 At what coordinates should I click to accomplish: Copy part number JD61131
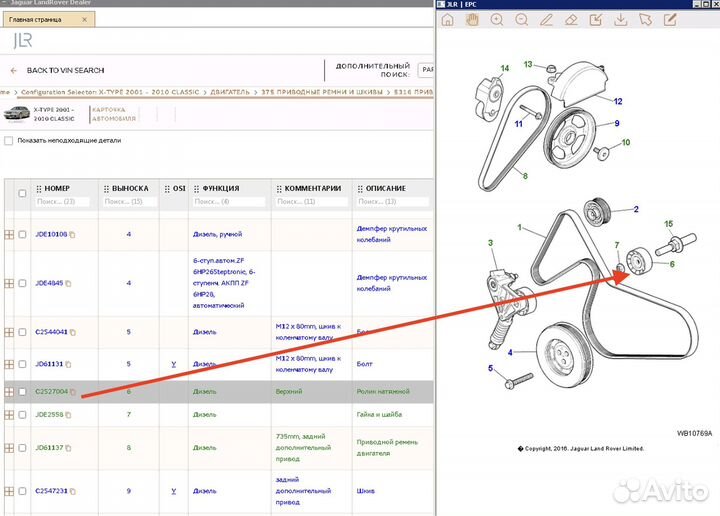tap(68, 365)
